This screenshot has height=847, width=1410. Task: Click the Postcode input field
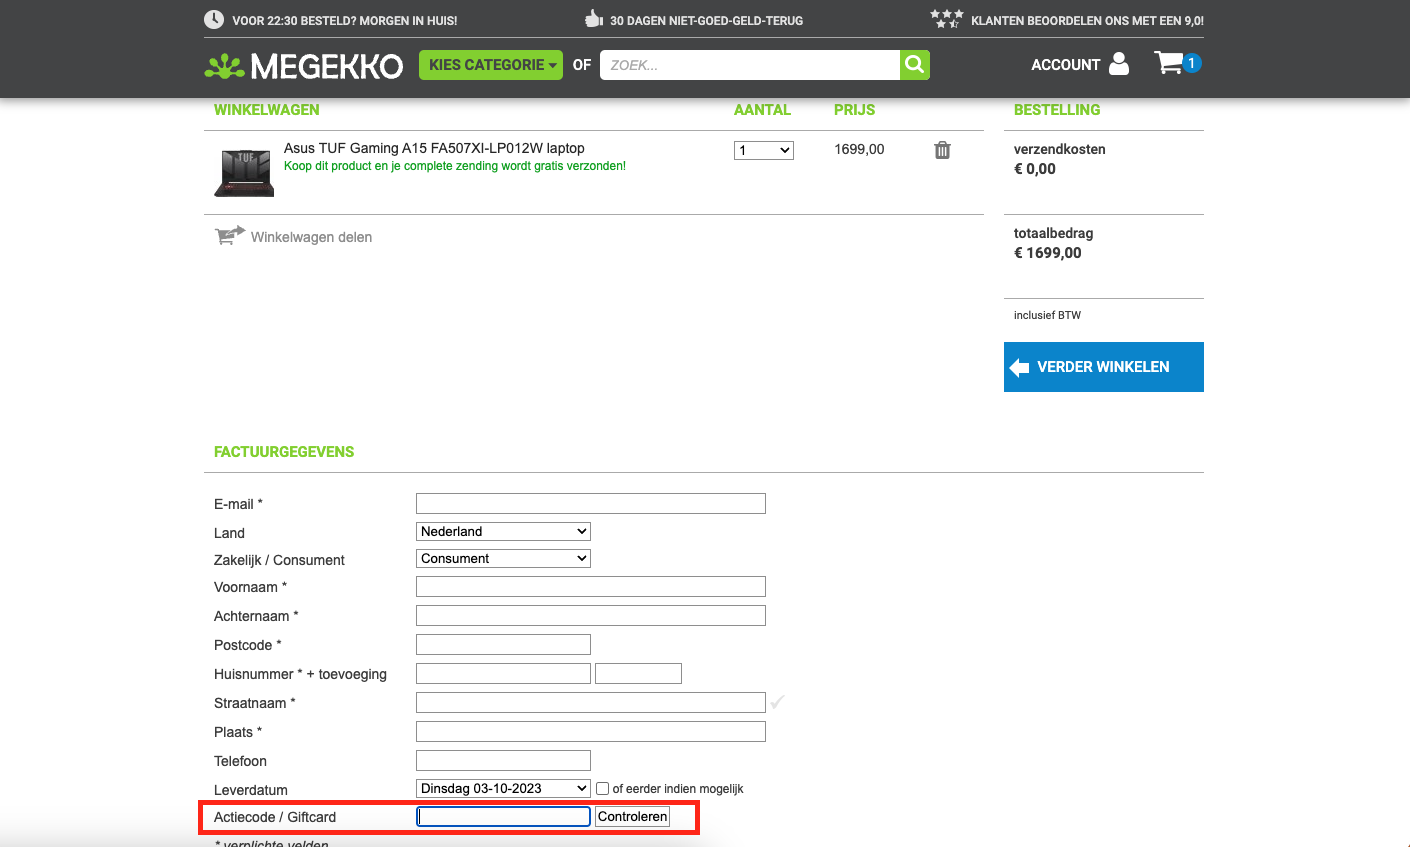click(x=503, y=644)
